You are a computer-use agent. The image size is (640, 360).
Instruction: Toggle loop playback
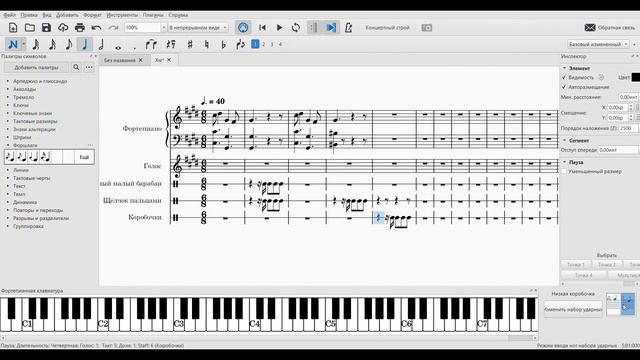point(296,28)
